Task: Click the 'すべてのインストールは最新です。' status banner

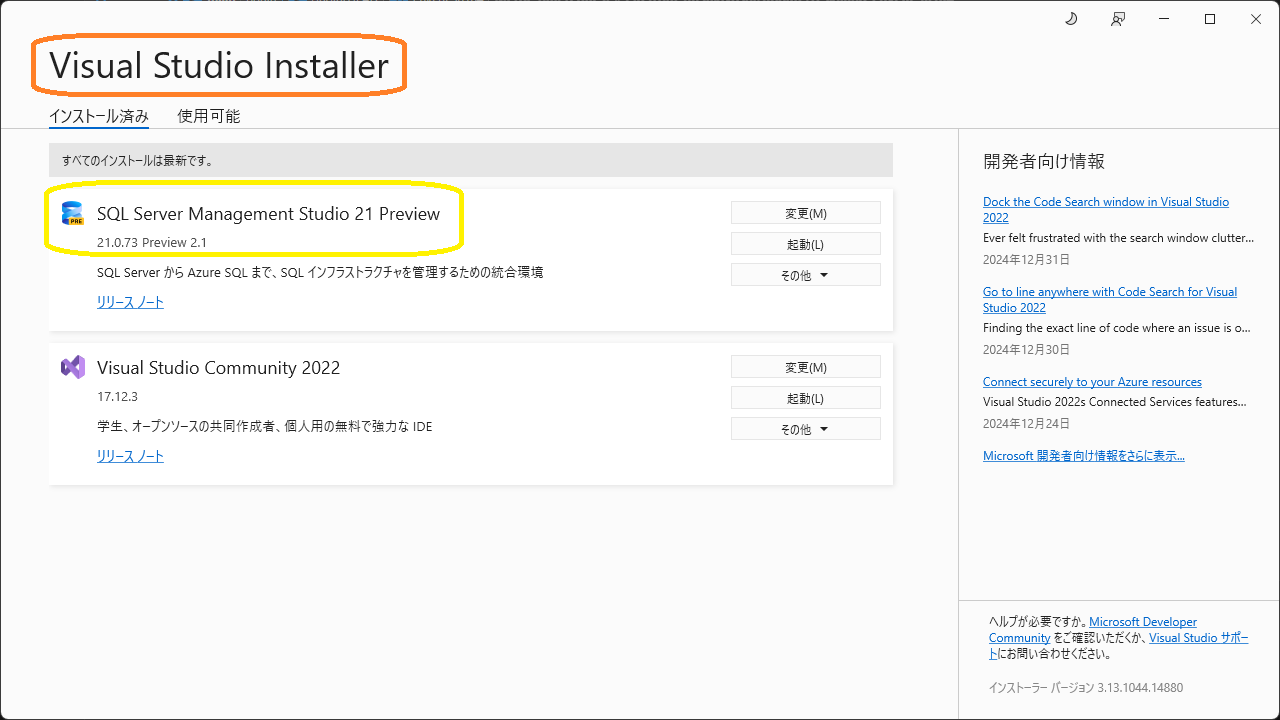Action: point(471,160)
